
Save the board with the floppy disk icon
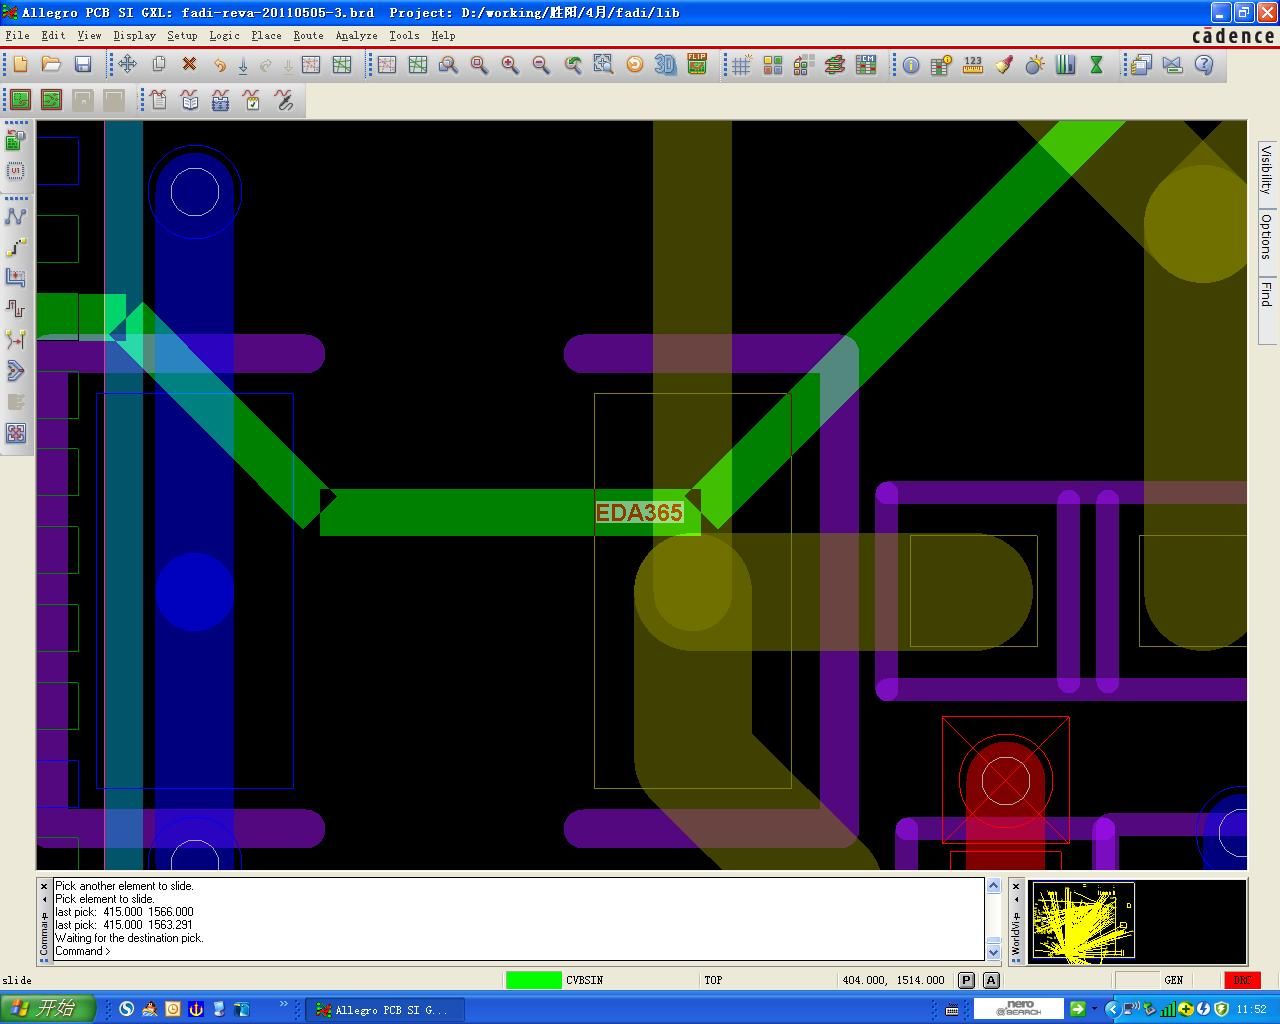point(83,65)
